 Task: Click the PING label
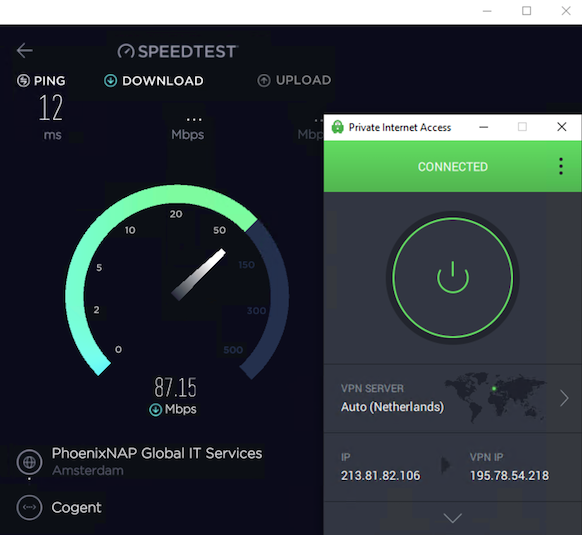(49, 81)
